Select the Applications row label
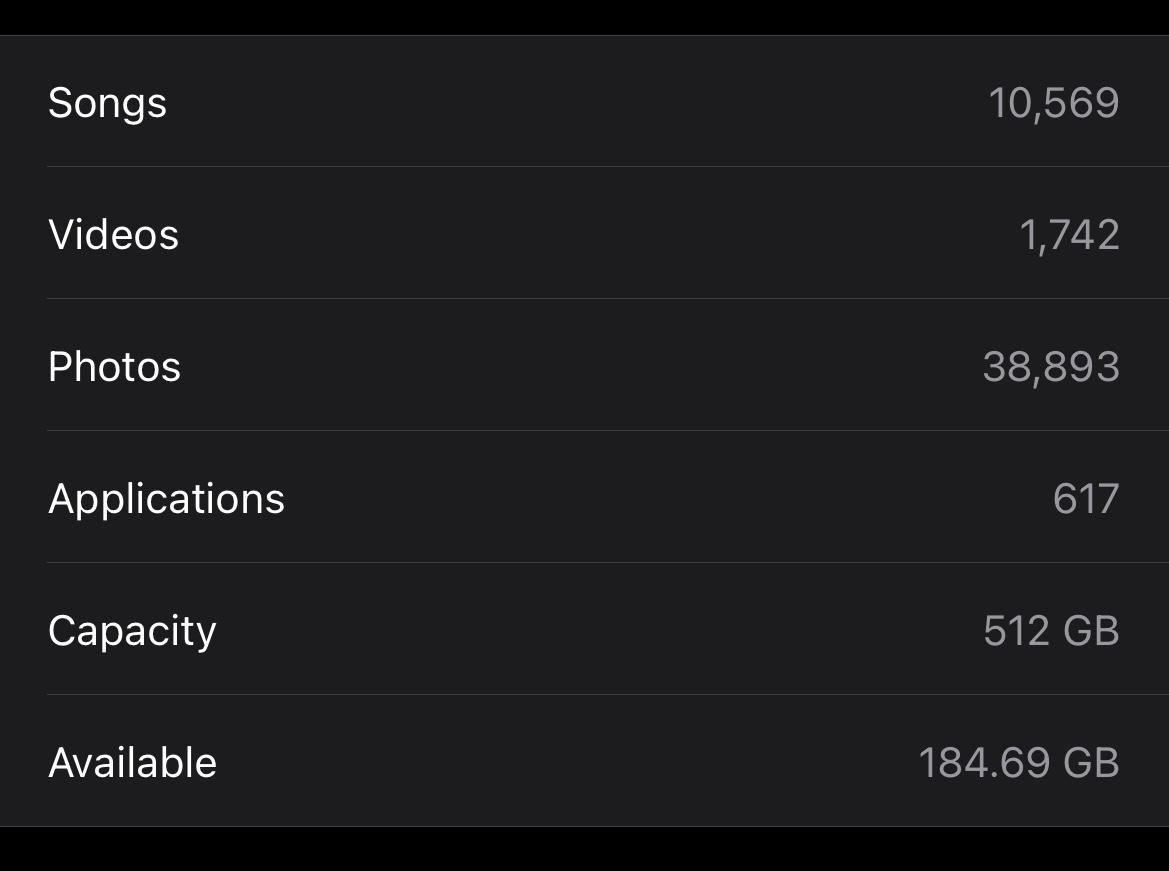Screen dimensions: 1169x871 166,499
